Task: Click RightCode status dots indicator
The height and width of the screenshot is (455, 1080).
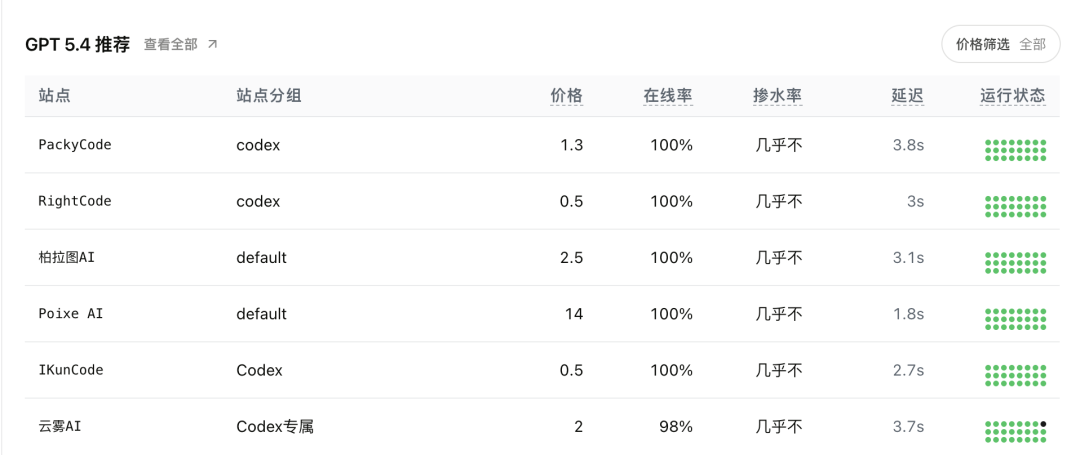Action: click(1015, 206)
